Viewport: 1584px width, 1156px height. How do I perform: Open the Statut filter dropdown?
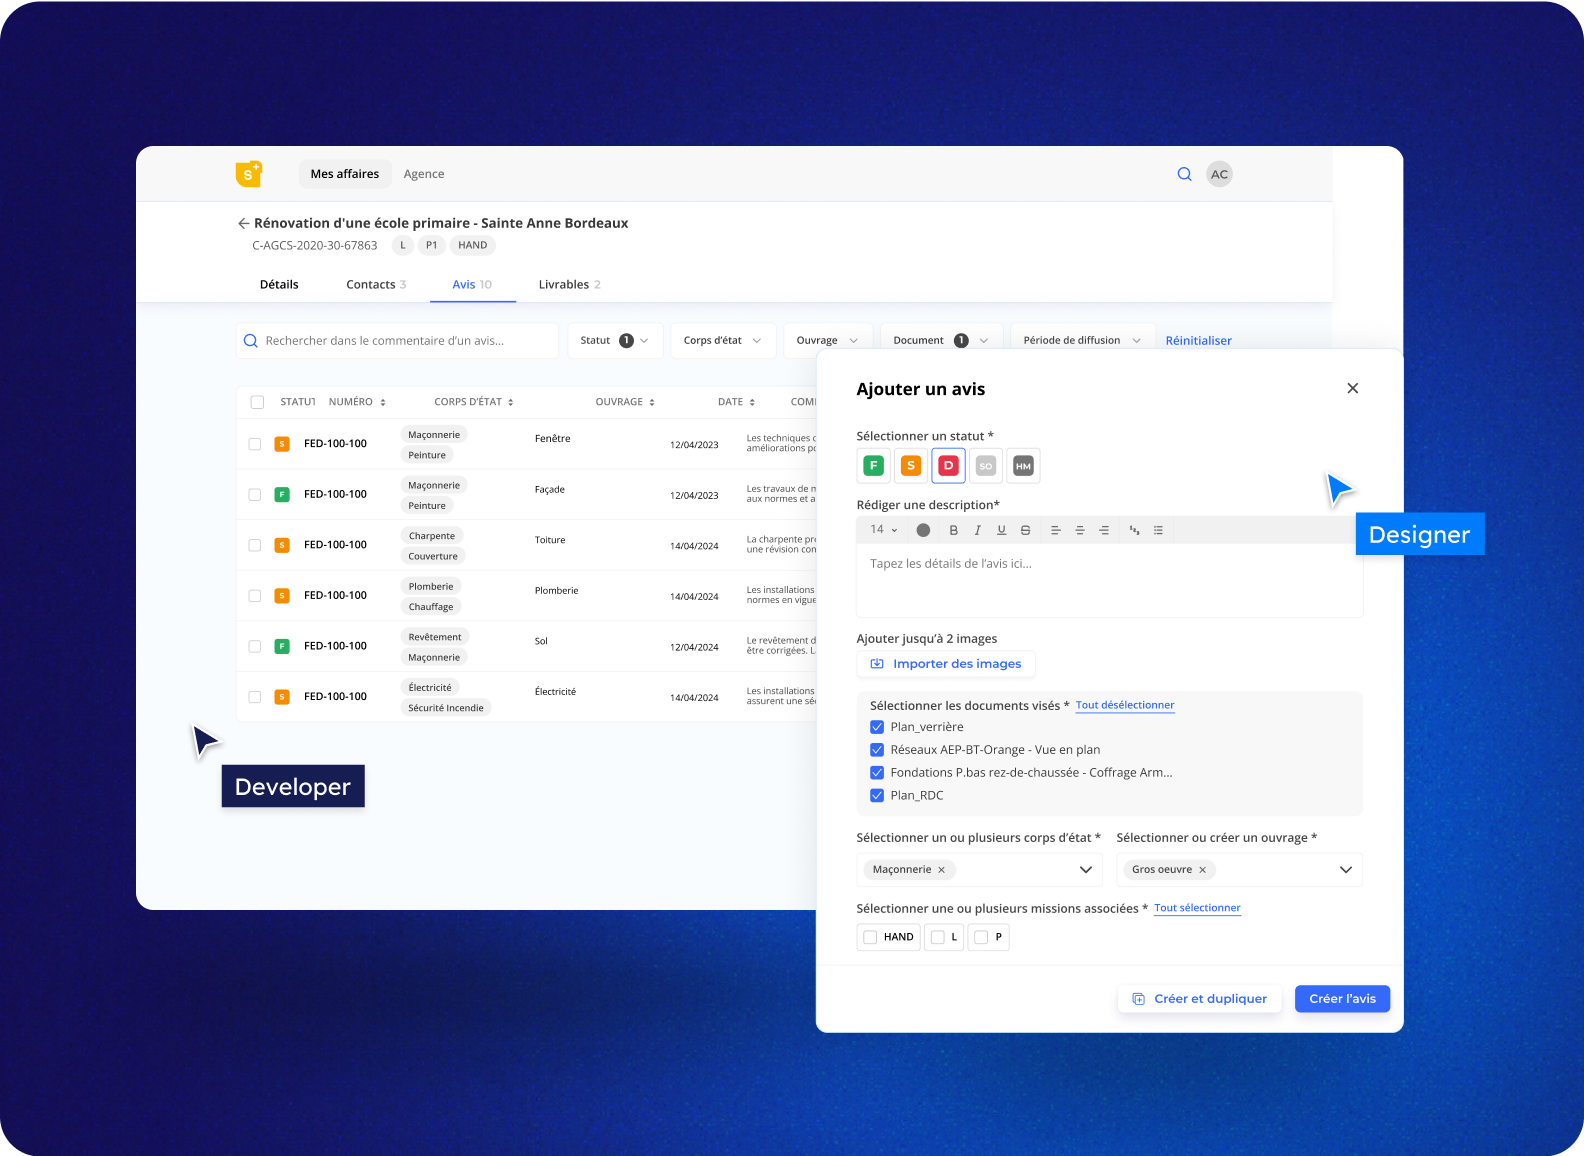coord(614,341)
